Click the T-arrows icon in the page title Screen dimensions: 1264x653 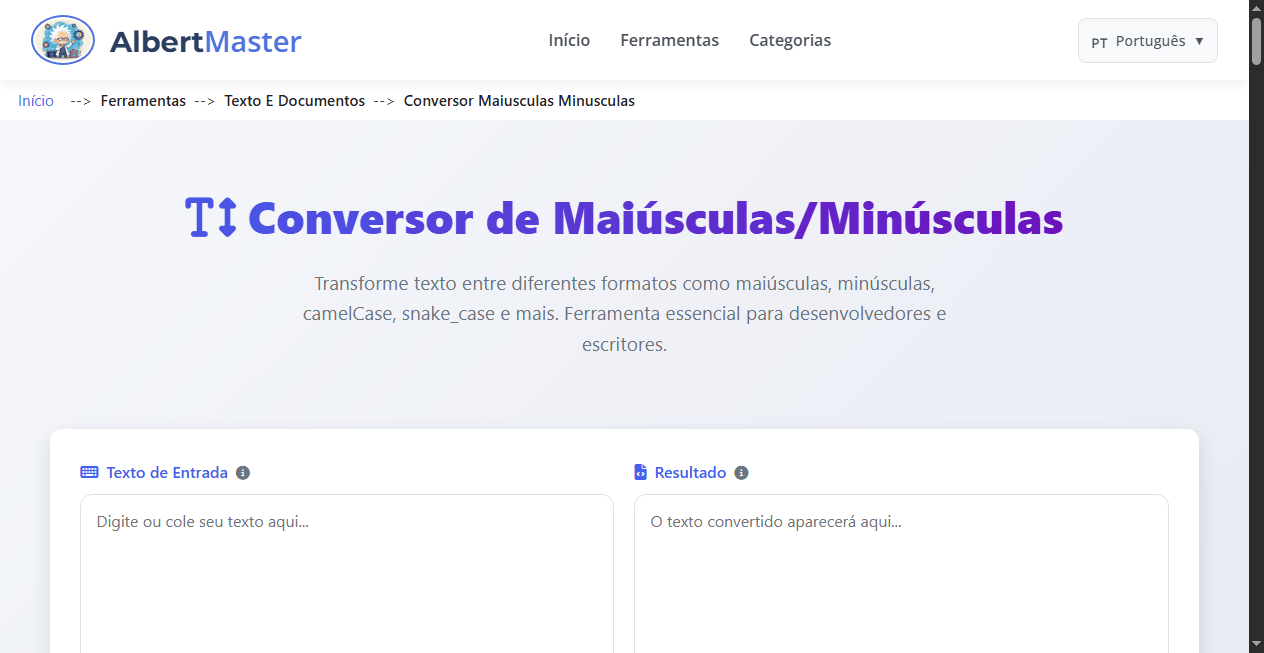pyautogui.click(x=210, y=218)
